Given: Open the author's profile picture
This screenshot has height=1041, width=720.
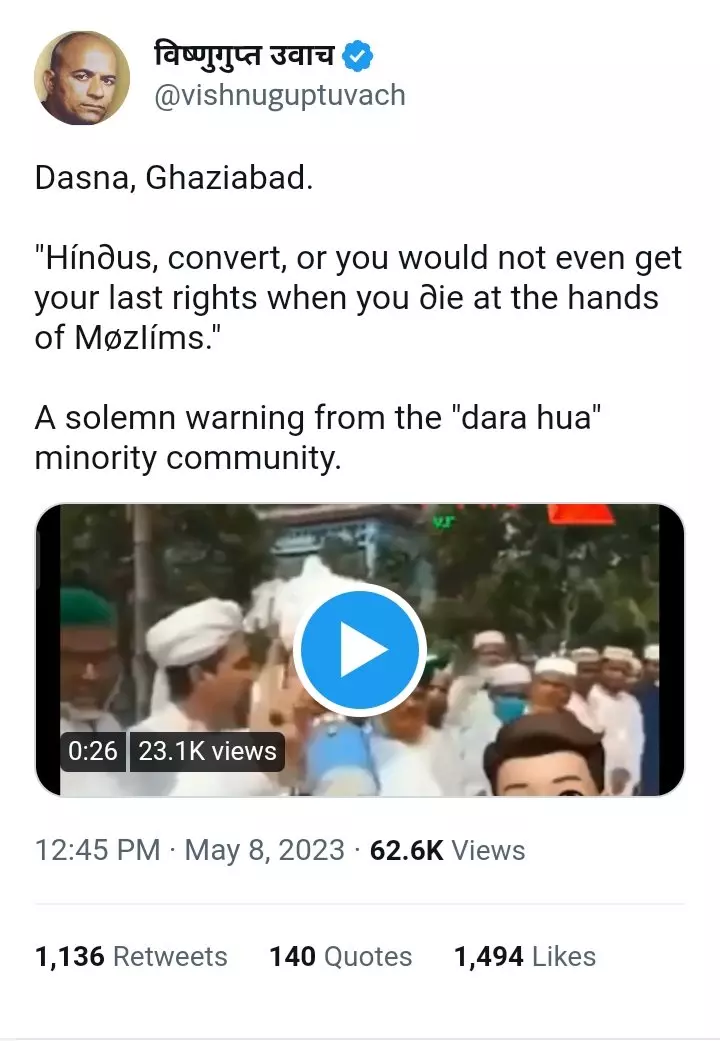Looking at the screenshot, I should [82, 78].
